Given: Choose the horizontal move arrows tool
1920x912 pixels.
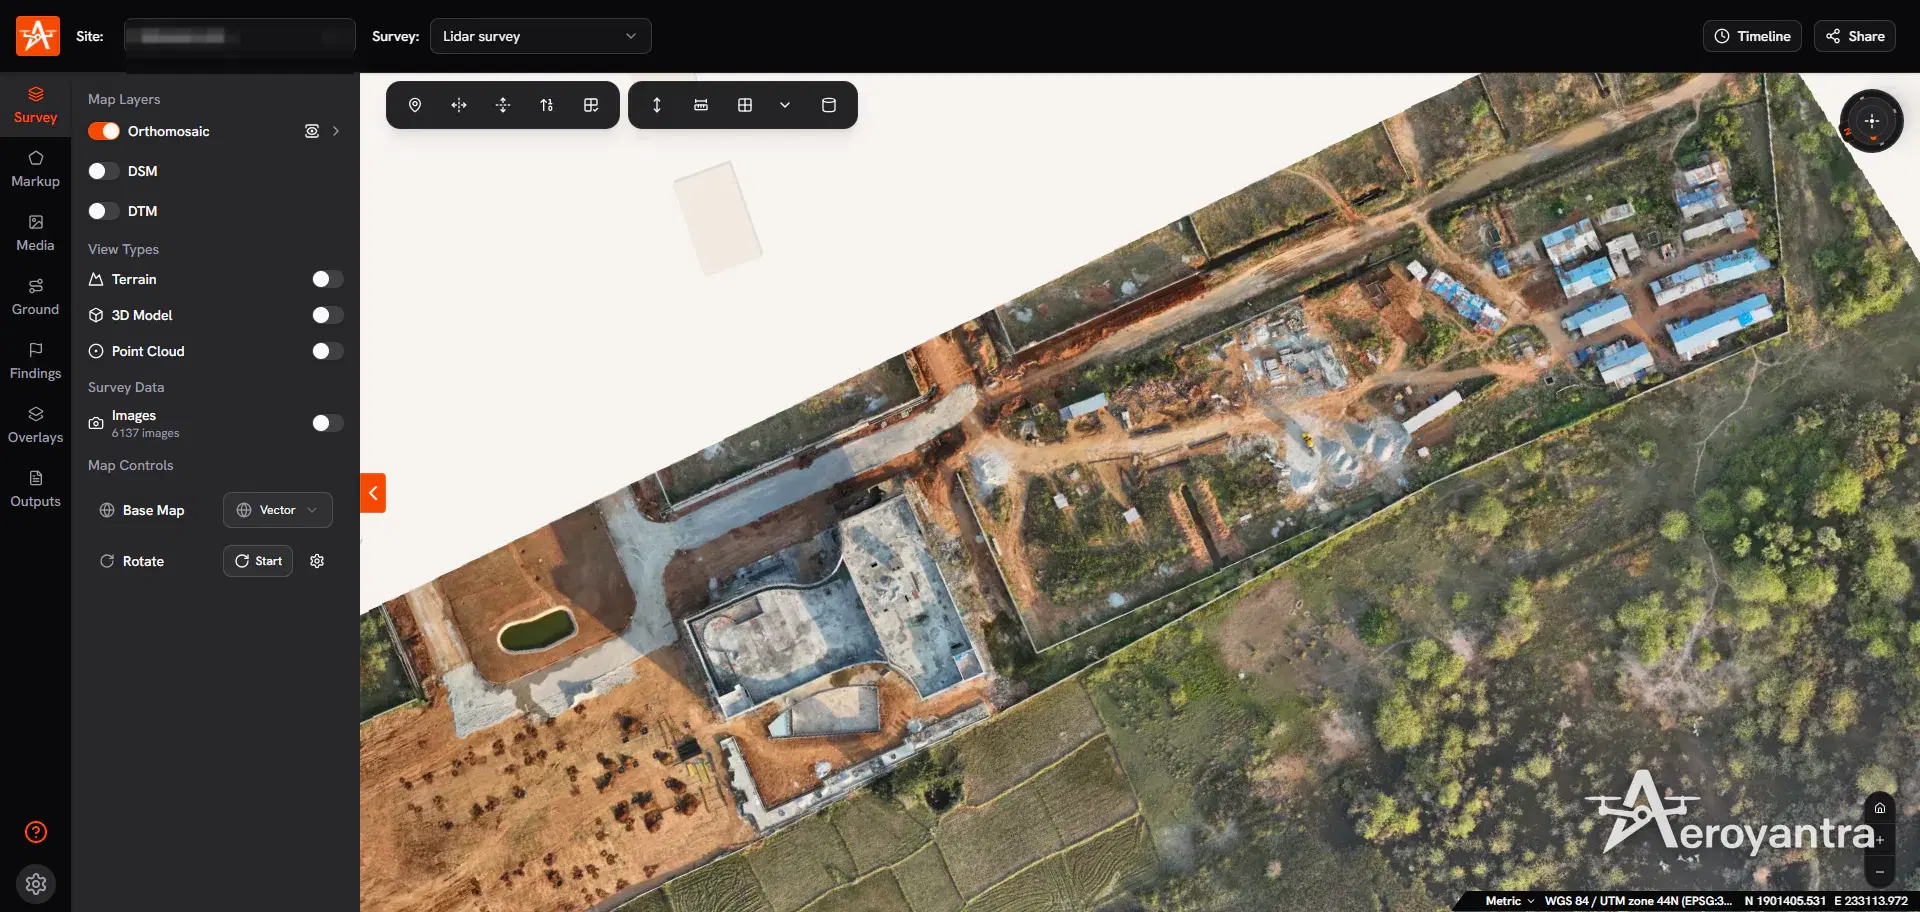Looking at the screenshot, I should point(459,105).
